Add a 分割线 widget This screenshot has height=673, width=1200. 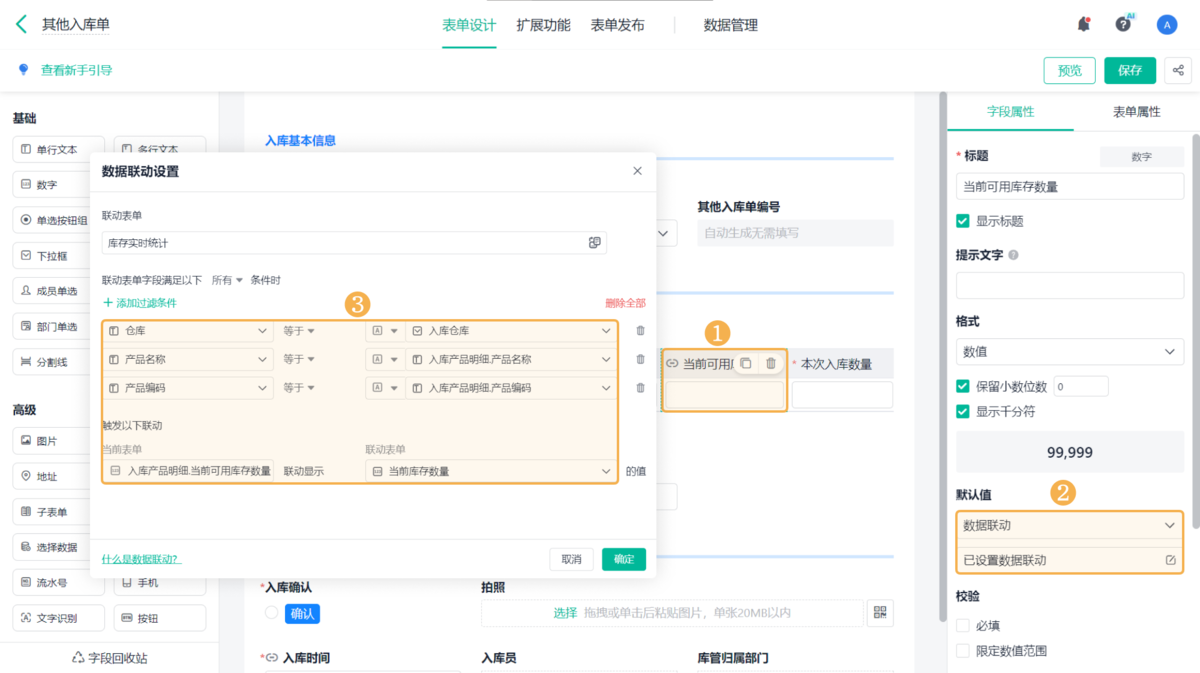coord(59,362)
